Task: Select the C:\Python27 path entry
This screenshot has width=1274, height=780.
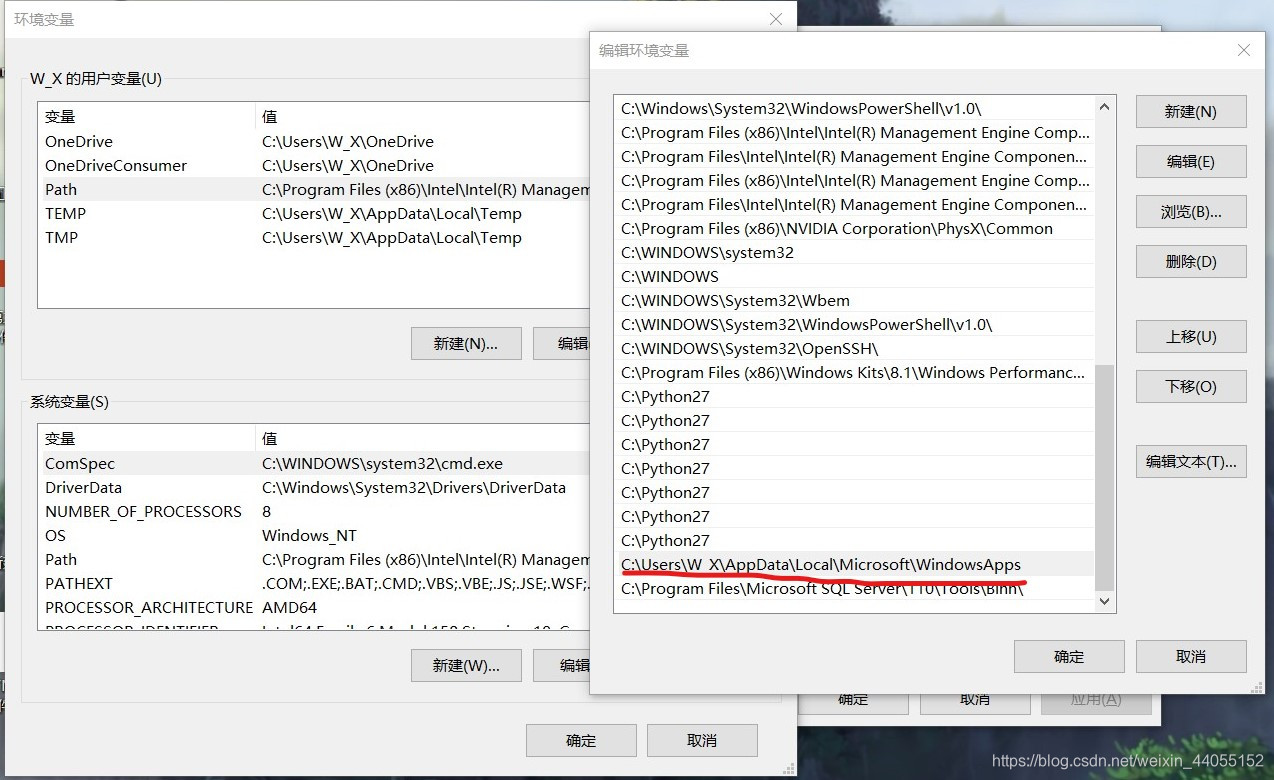Action: (665, 396)
